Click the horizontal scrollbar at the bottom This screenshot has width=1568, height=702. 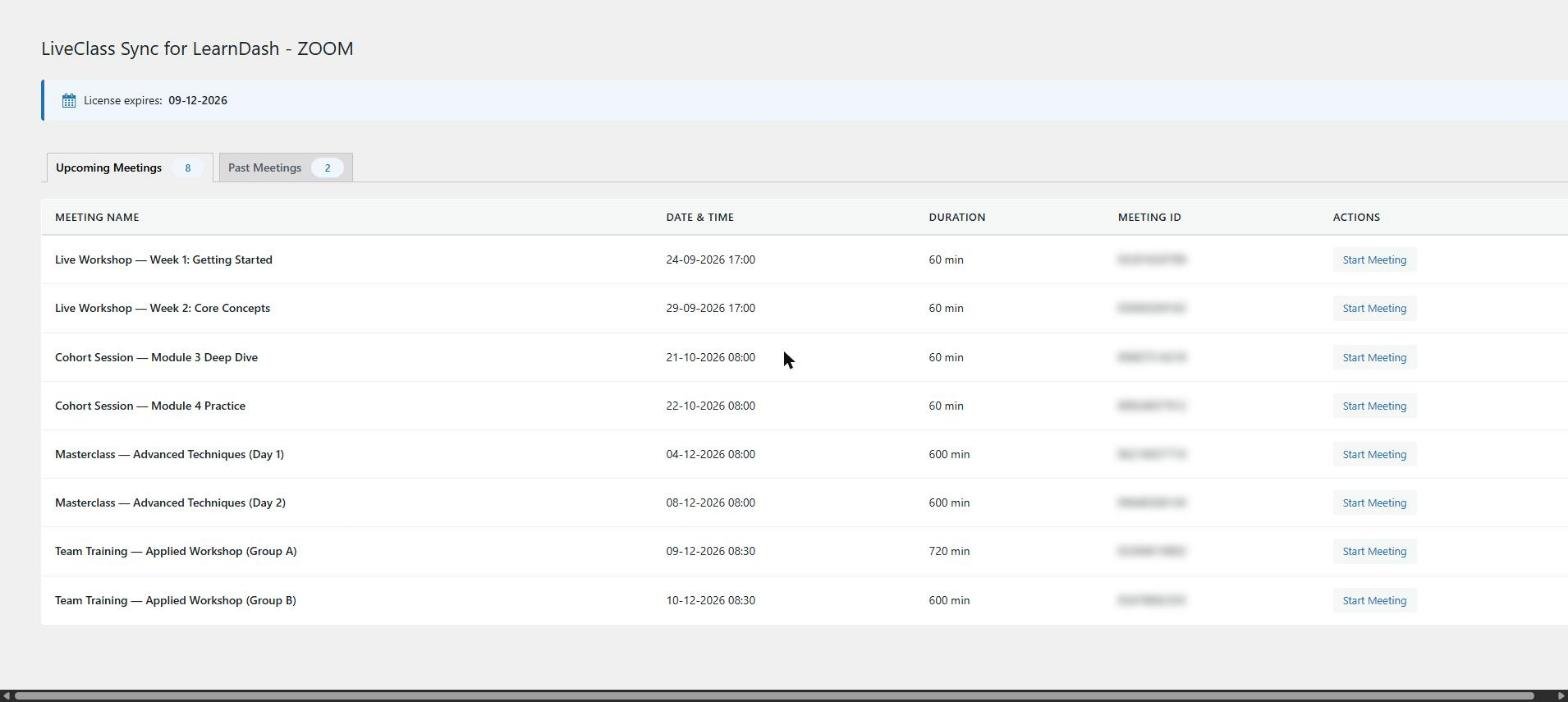774,695
